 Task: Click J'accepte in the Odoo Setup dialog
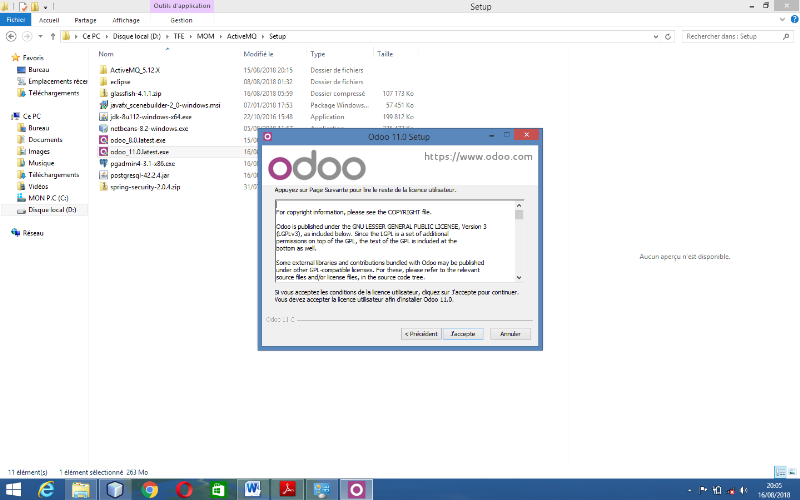(463, 334)
